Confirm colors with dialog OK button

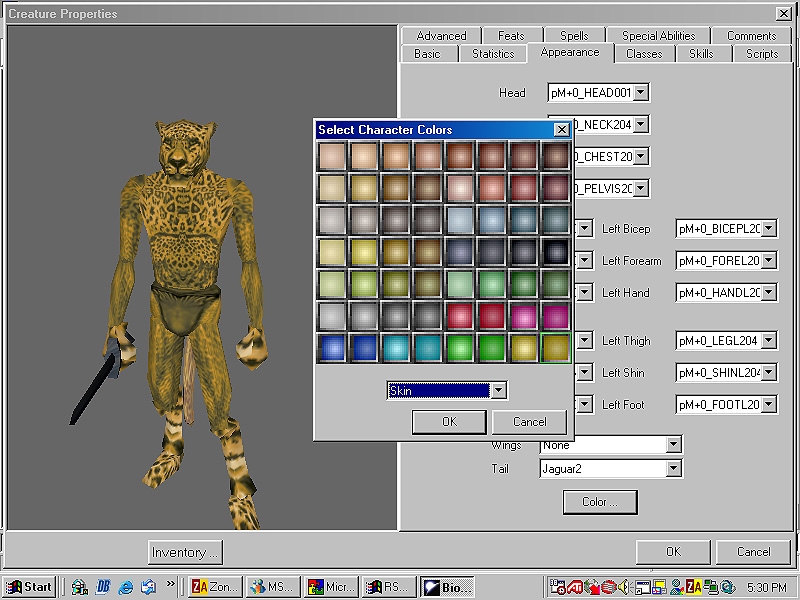click(x=449, y=422)
